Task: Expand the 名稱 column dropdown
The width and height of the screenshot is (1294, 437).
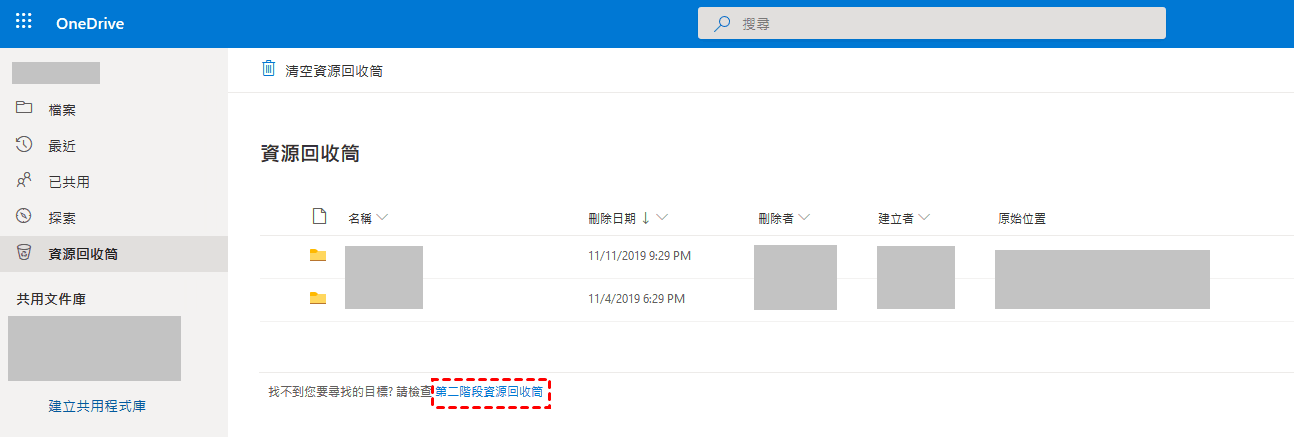Action: (x=382, y=218)
